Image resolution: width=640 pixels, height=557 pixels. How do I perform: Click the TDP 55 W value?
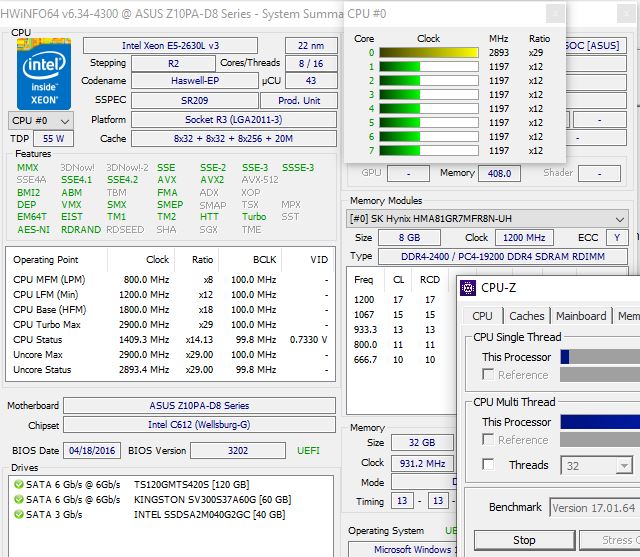click(53, 139)
